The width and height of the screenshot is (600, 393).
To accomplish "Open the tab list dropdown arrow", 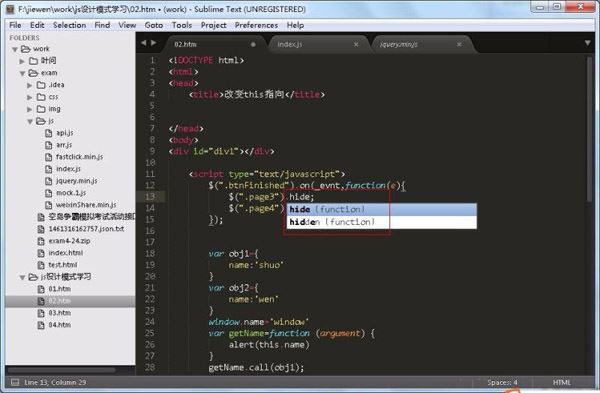I will pos(587,43).
